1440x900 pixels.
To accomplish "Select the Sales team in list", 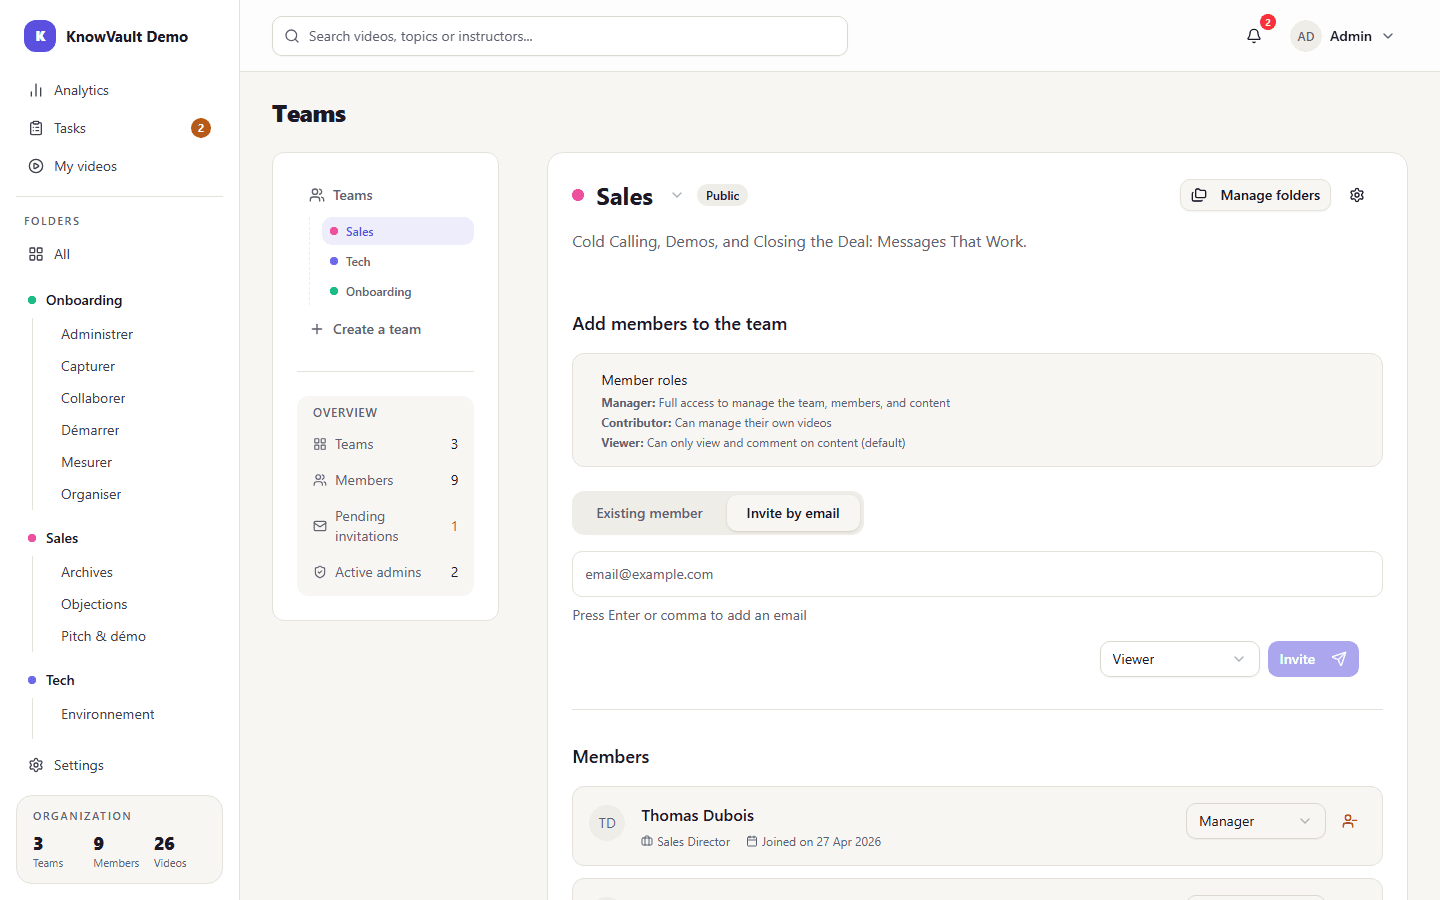I will tap(397, 231).
